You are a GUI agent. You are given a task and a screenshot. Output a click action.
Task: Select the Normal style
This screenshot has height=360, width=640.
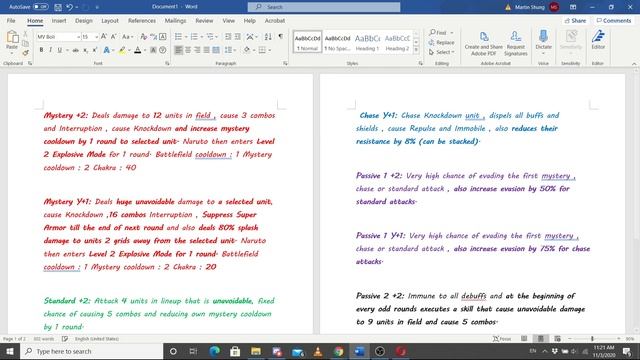tap(307, 42)
